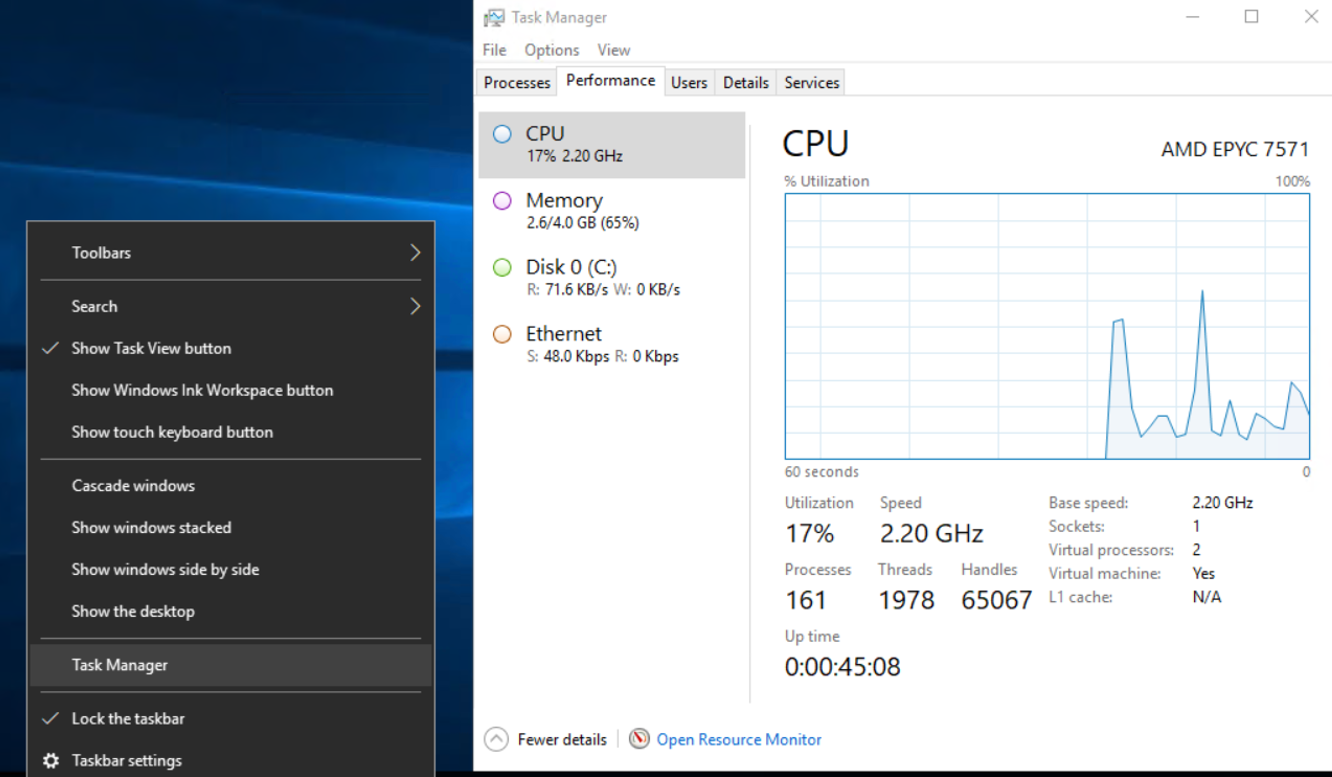The width and height of the screenshot is (1332, 777).
Task: Click the Task Manager title bar icon
Action: 494,18
